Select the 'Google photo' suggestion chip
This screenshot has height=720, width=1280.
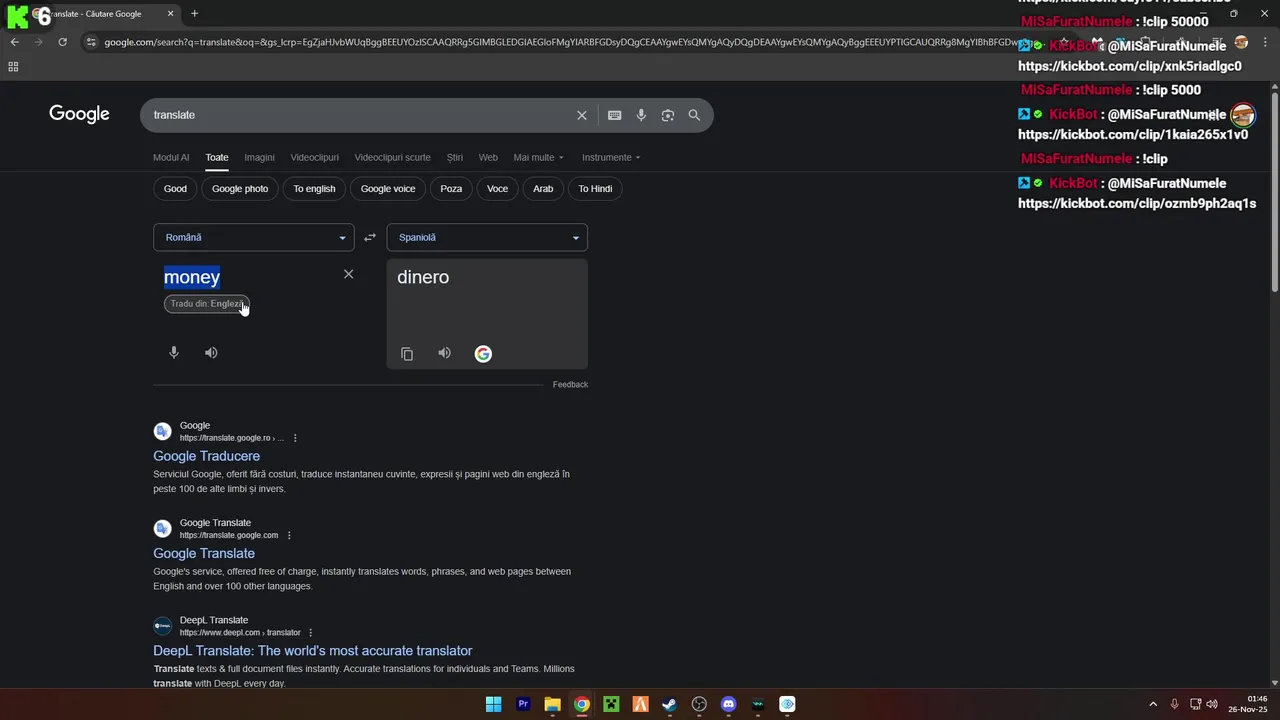(x=240, y=188)
